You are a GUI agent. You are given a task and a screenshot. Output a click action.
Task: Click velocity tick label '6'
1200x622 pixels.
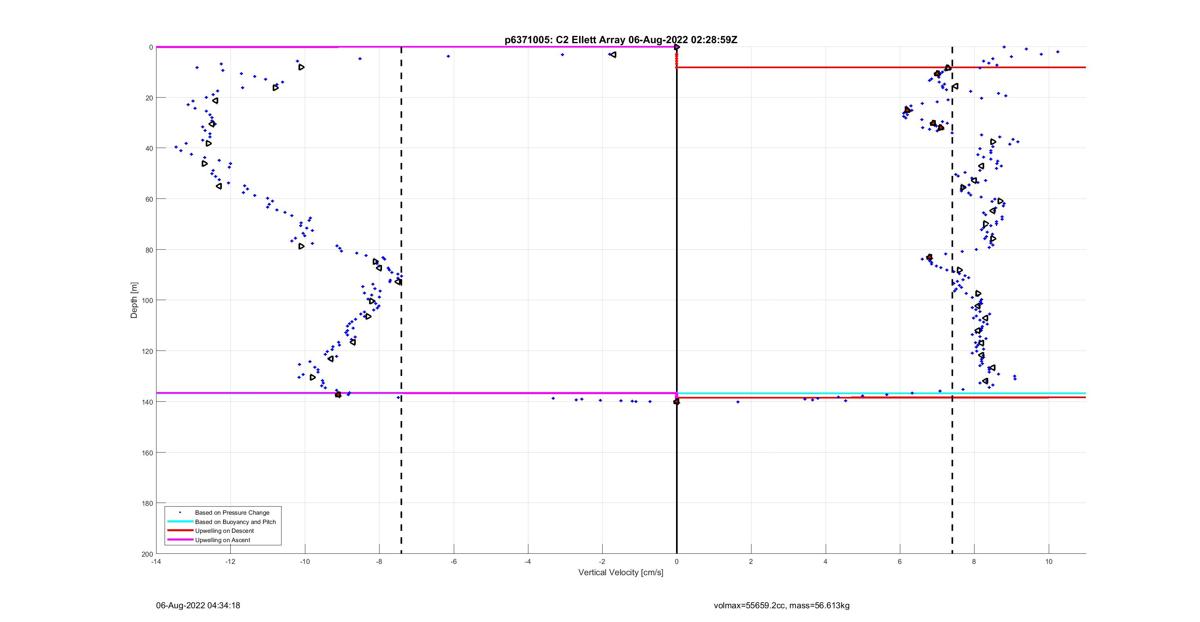(x=900, y=561)
